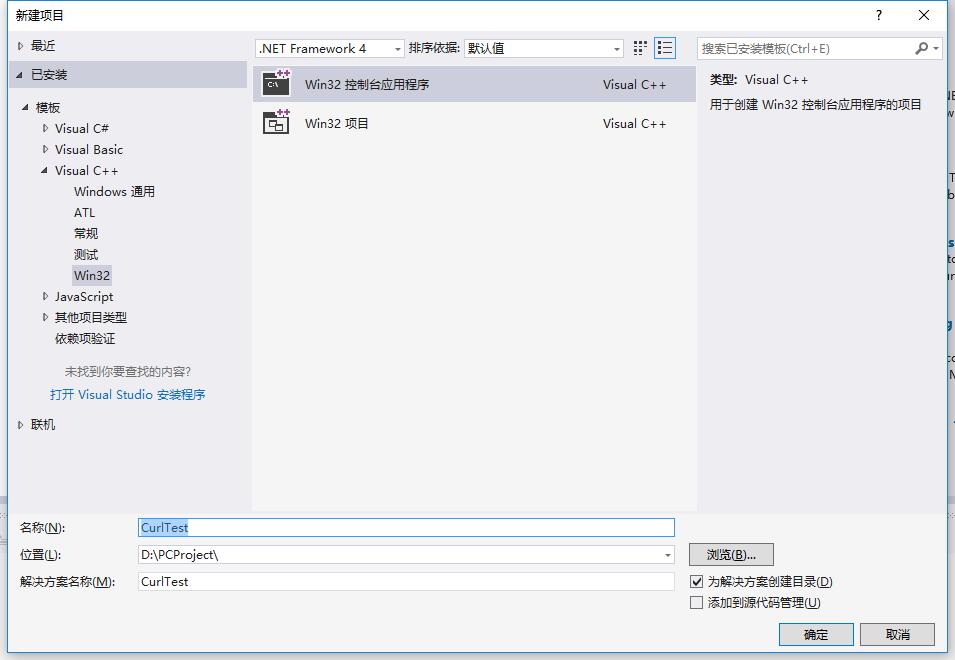Collapse the Visual C++ node
The width and height of the screenshot is (955, 660).
pos(44,170)
